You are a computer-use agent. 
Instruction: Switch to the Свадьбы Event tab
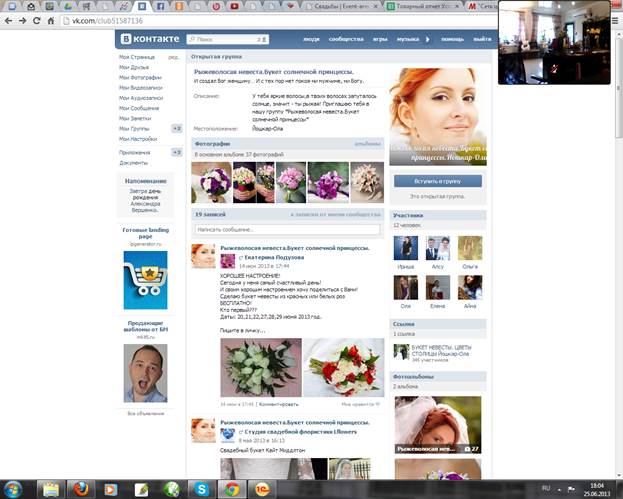(344, 6)
